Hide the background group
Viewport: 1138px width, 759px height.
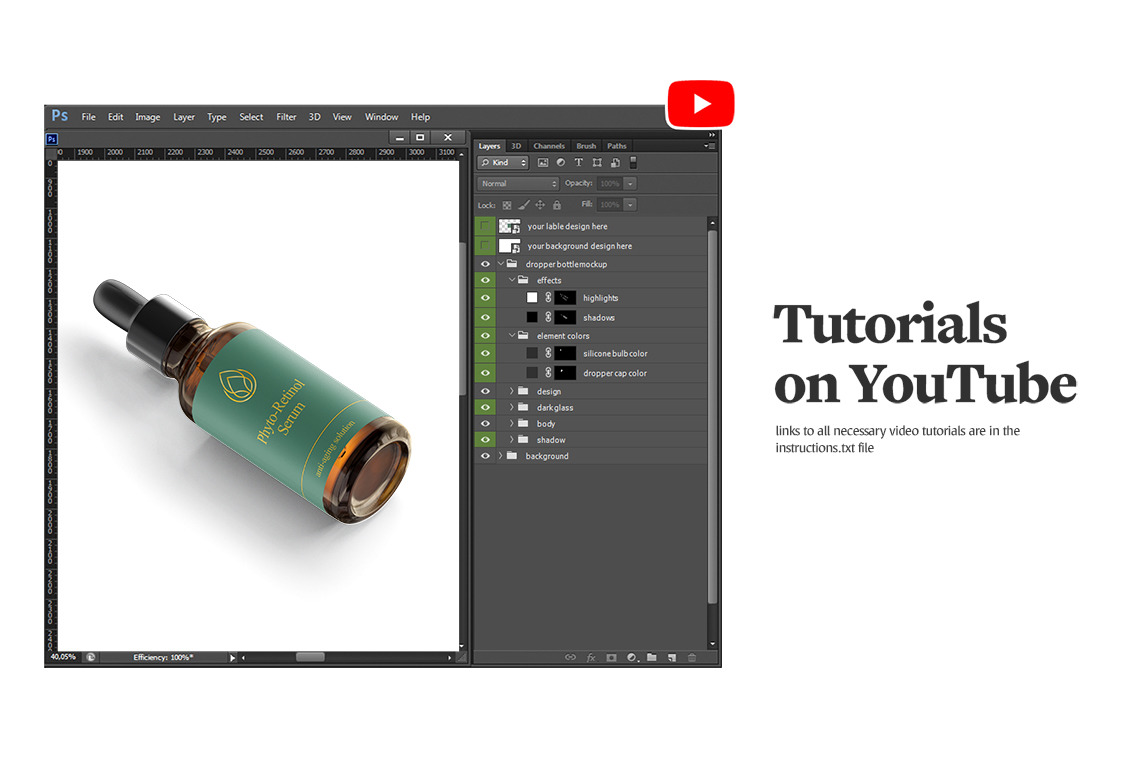pos(485,456)
